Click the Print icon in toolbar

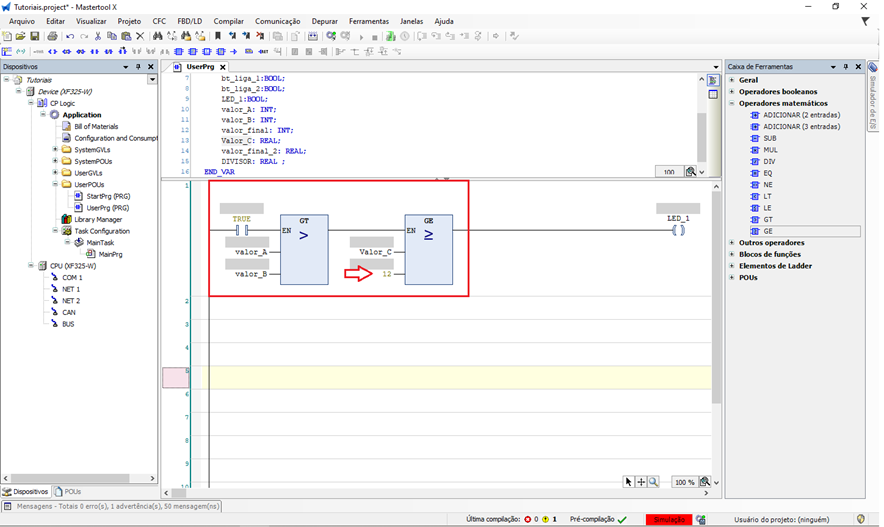52,36
